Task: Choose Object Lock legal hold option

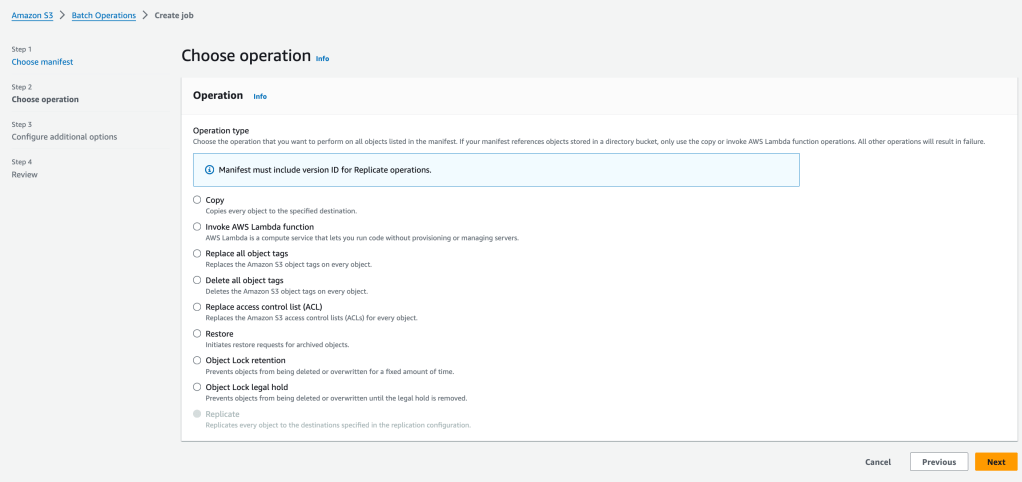Action: pyautogui.click(x=197, y=387)
